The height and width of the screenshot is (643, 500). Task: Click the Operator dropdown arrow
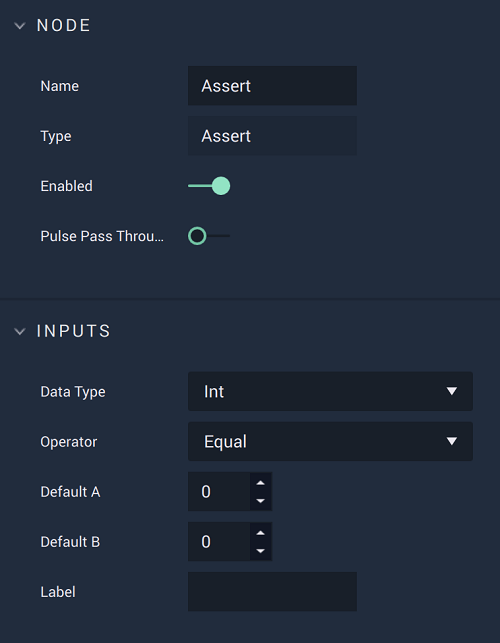452,441
